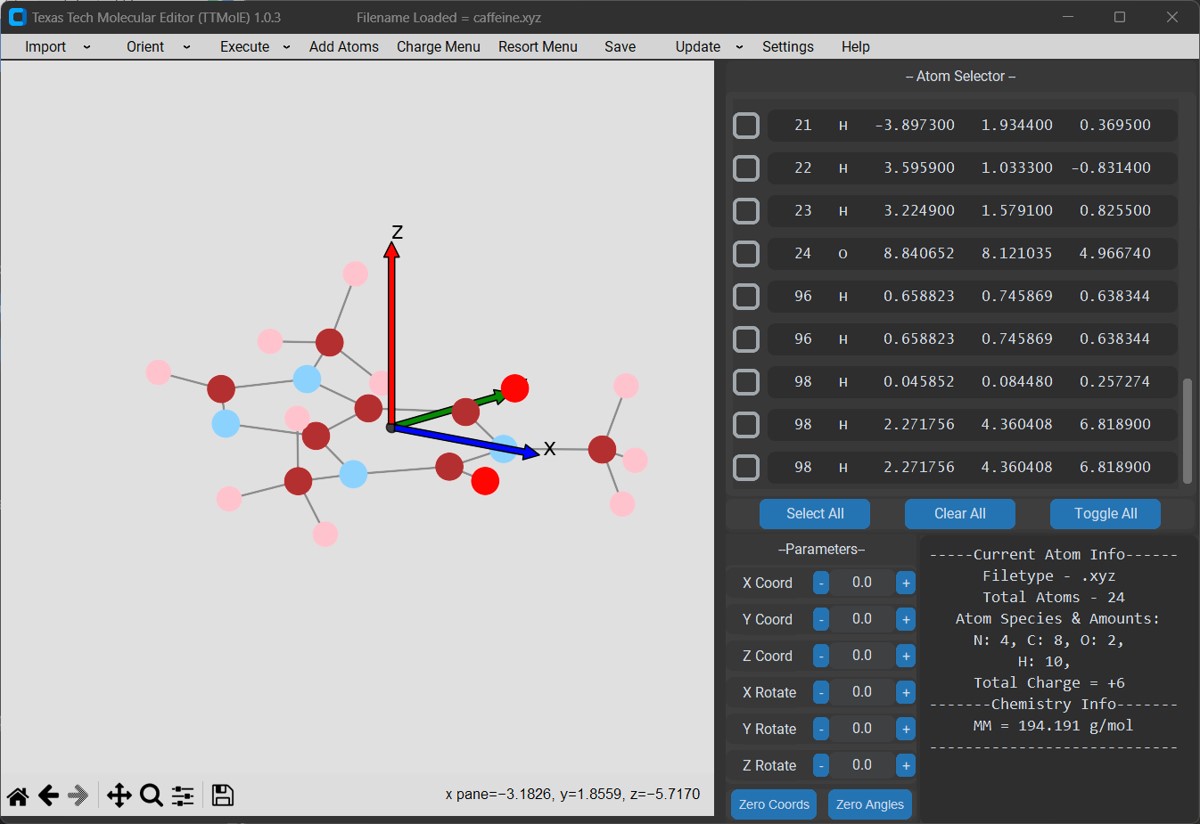Screen dimensions: 1200x824
Task: Decrease Z Coord with minus button
Action: click(x=821, y=656)
